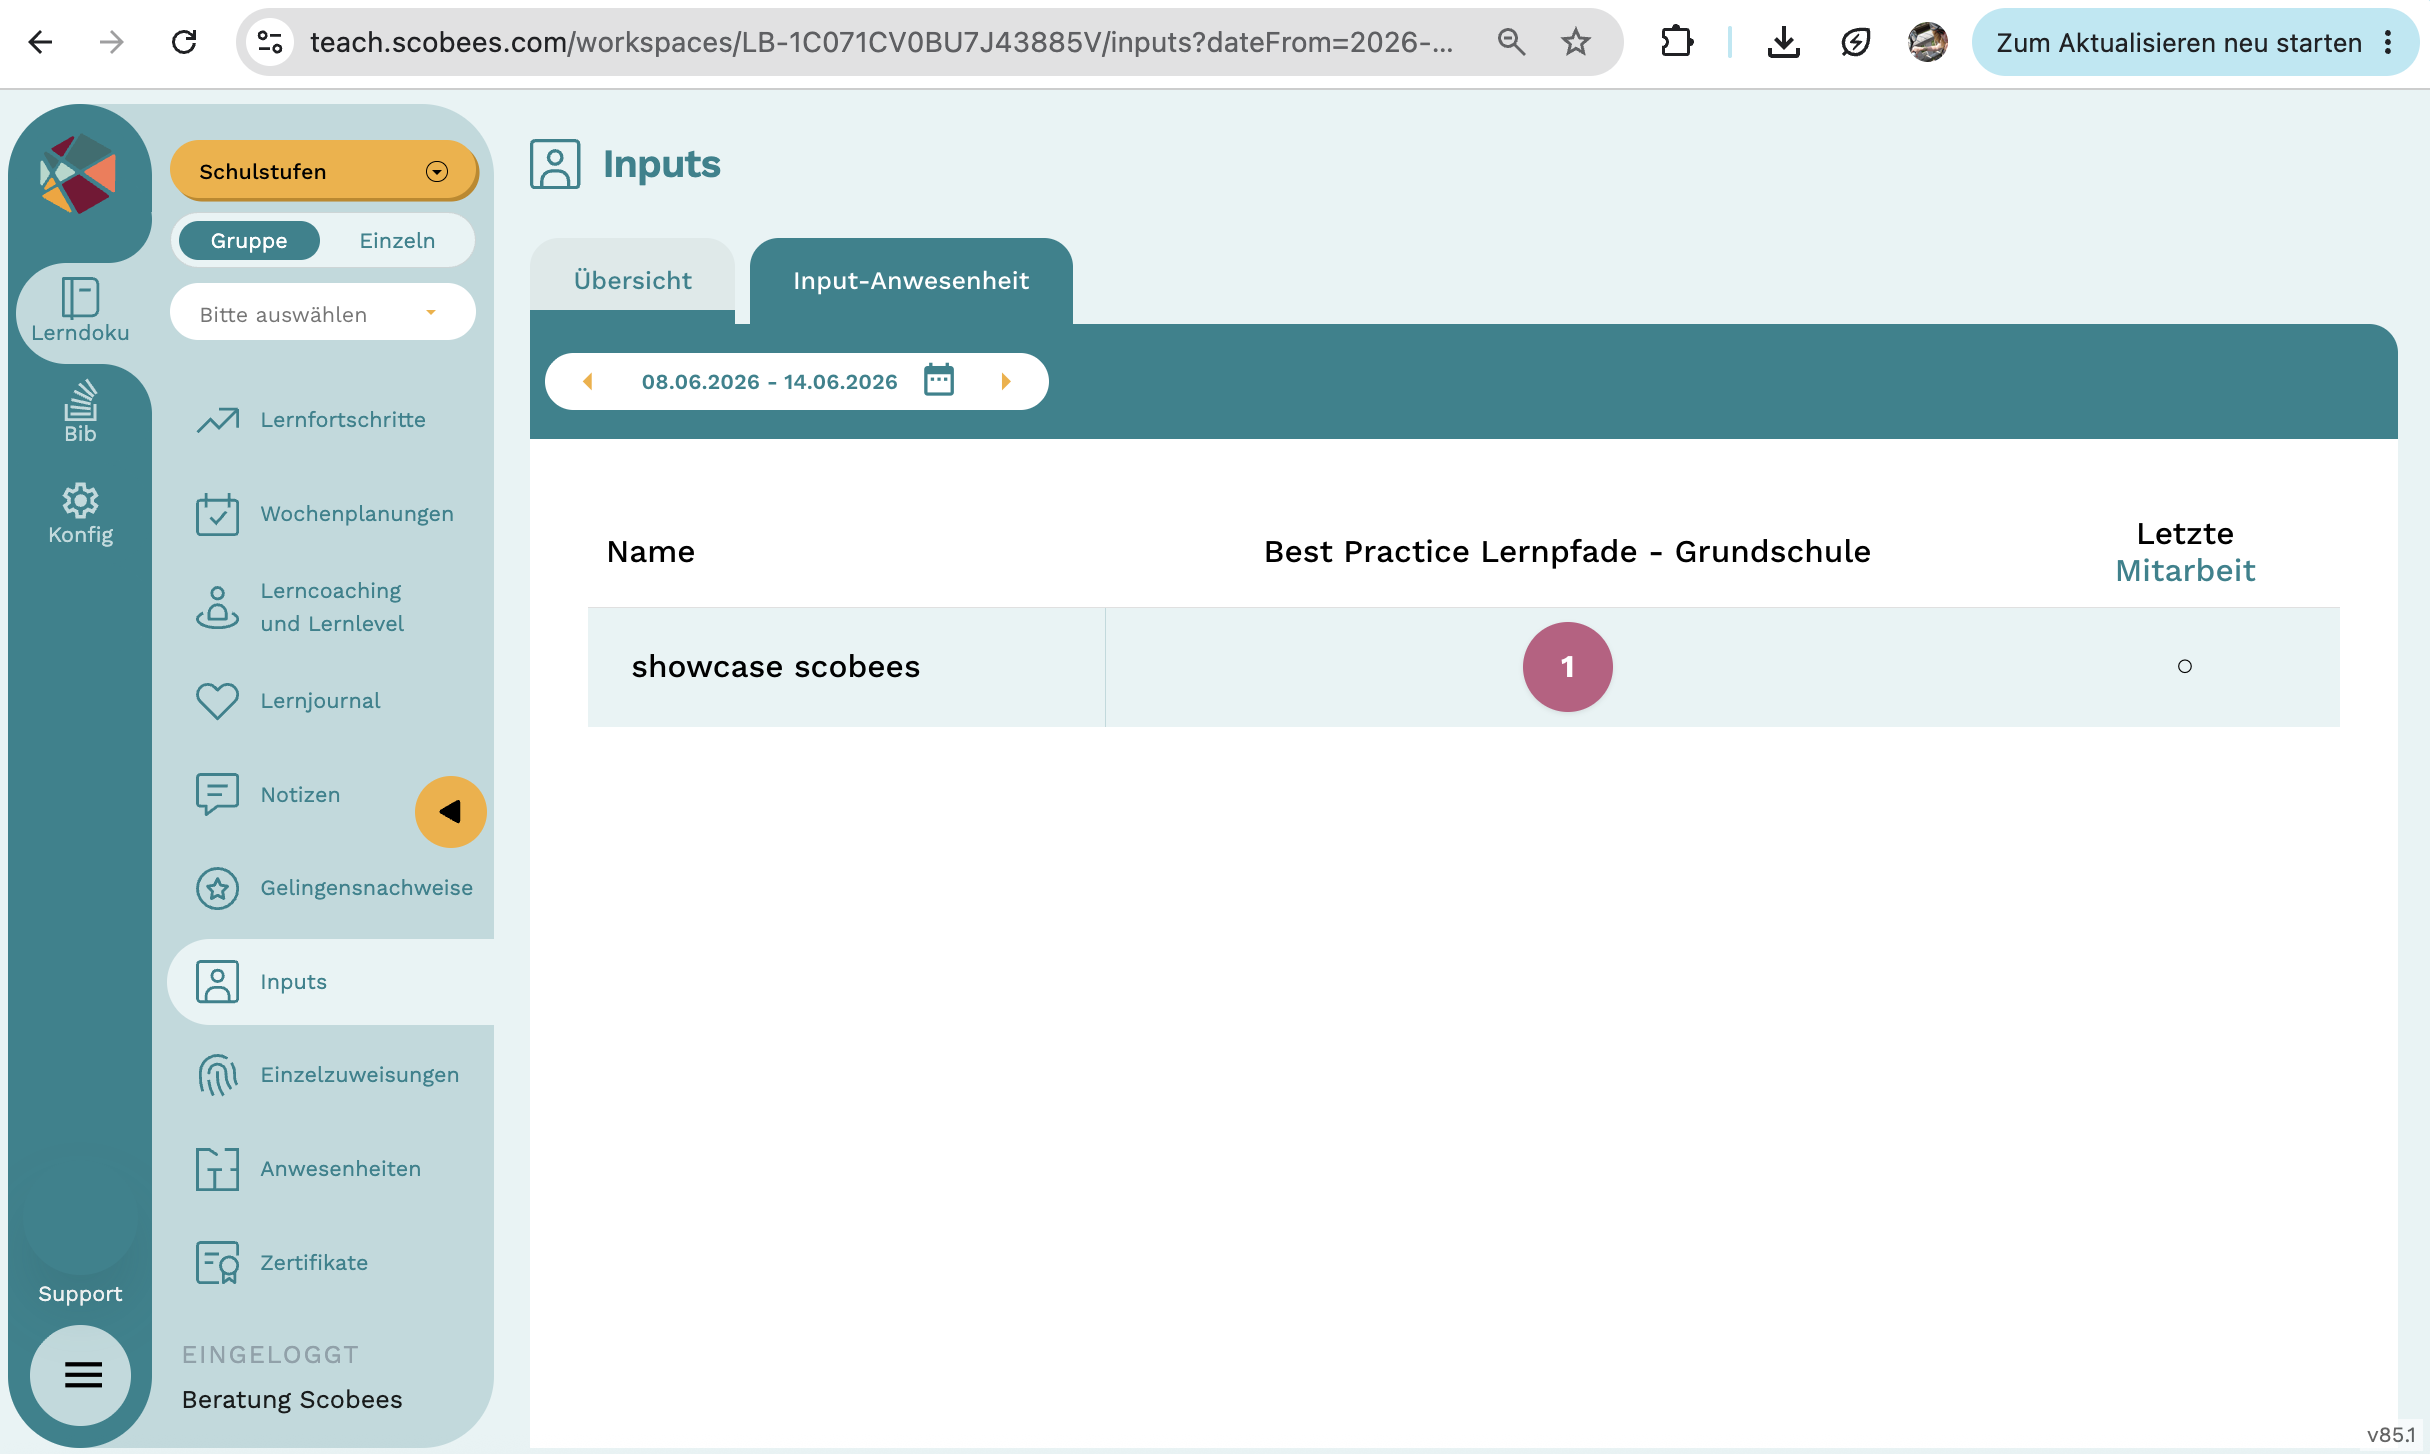2430x1454 pixels.
Task: Select the showcase scobees name cell
Action: (846, 667)
